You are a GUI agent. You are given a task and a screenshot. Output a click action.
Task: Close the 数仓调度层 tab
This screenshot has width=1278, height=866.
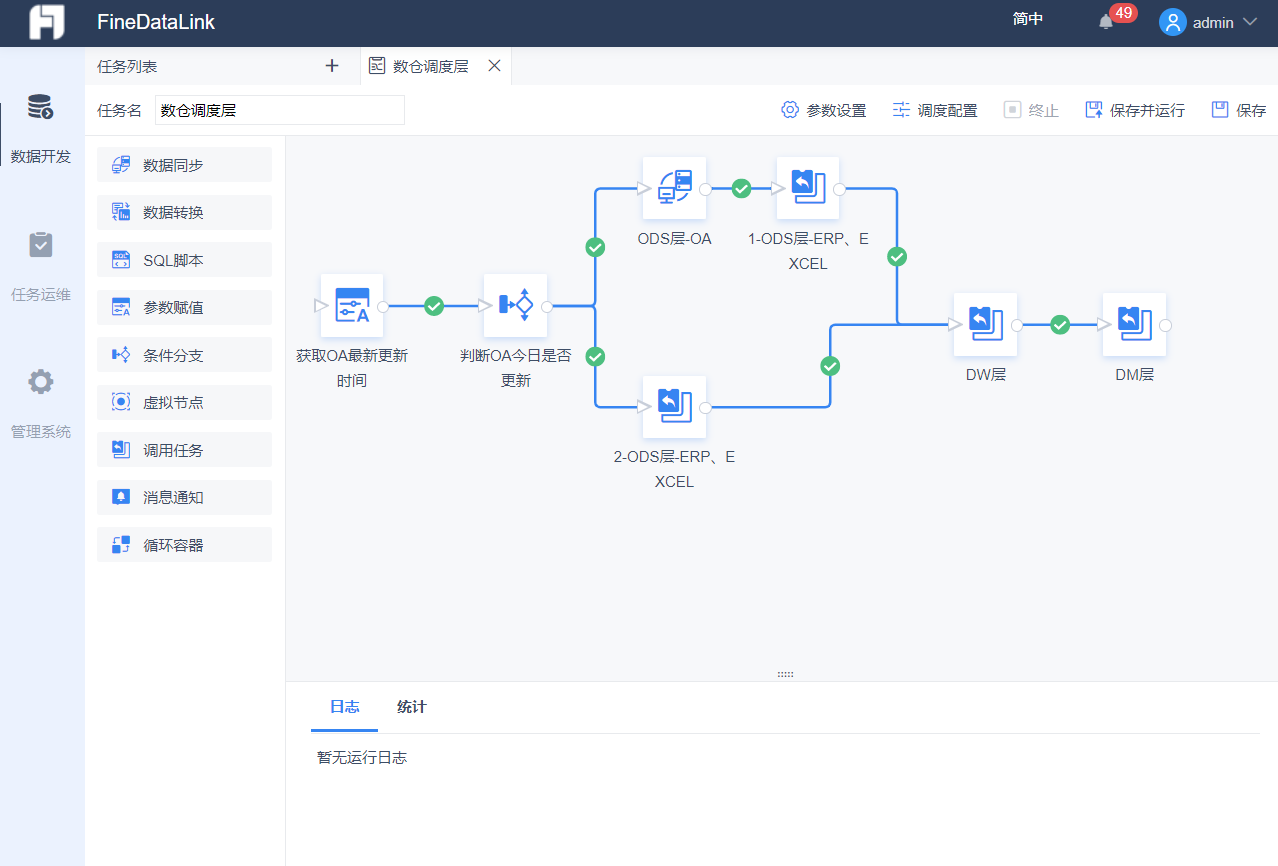pyautogui.click(x=494, y=66)
